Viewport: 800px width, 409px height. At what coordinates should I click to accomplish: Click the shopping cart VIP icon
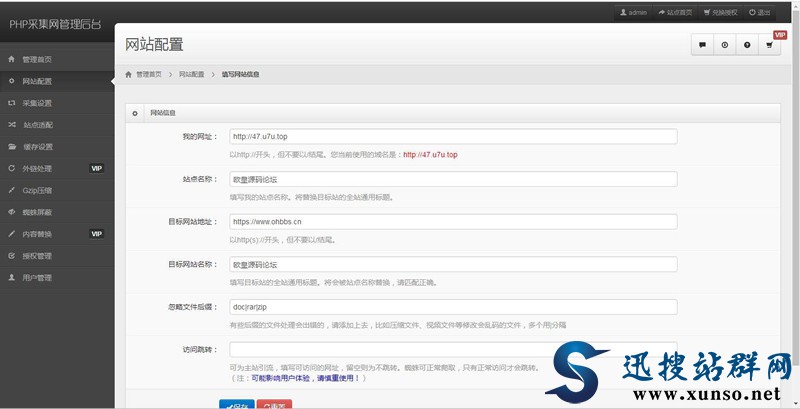[x=769, y=45]
